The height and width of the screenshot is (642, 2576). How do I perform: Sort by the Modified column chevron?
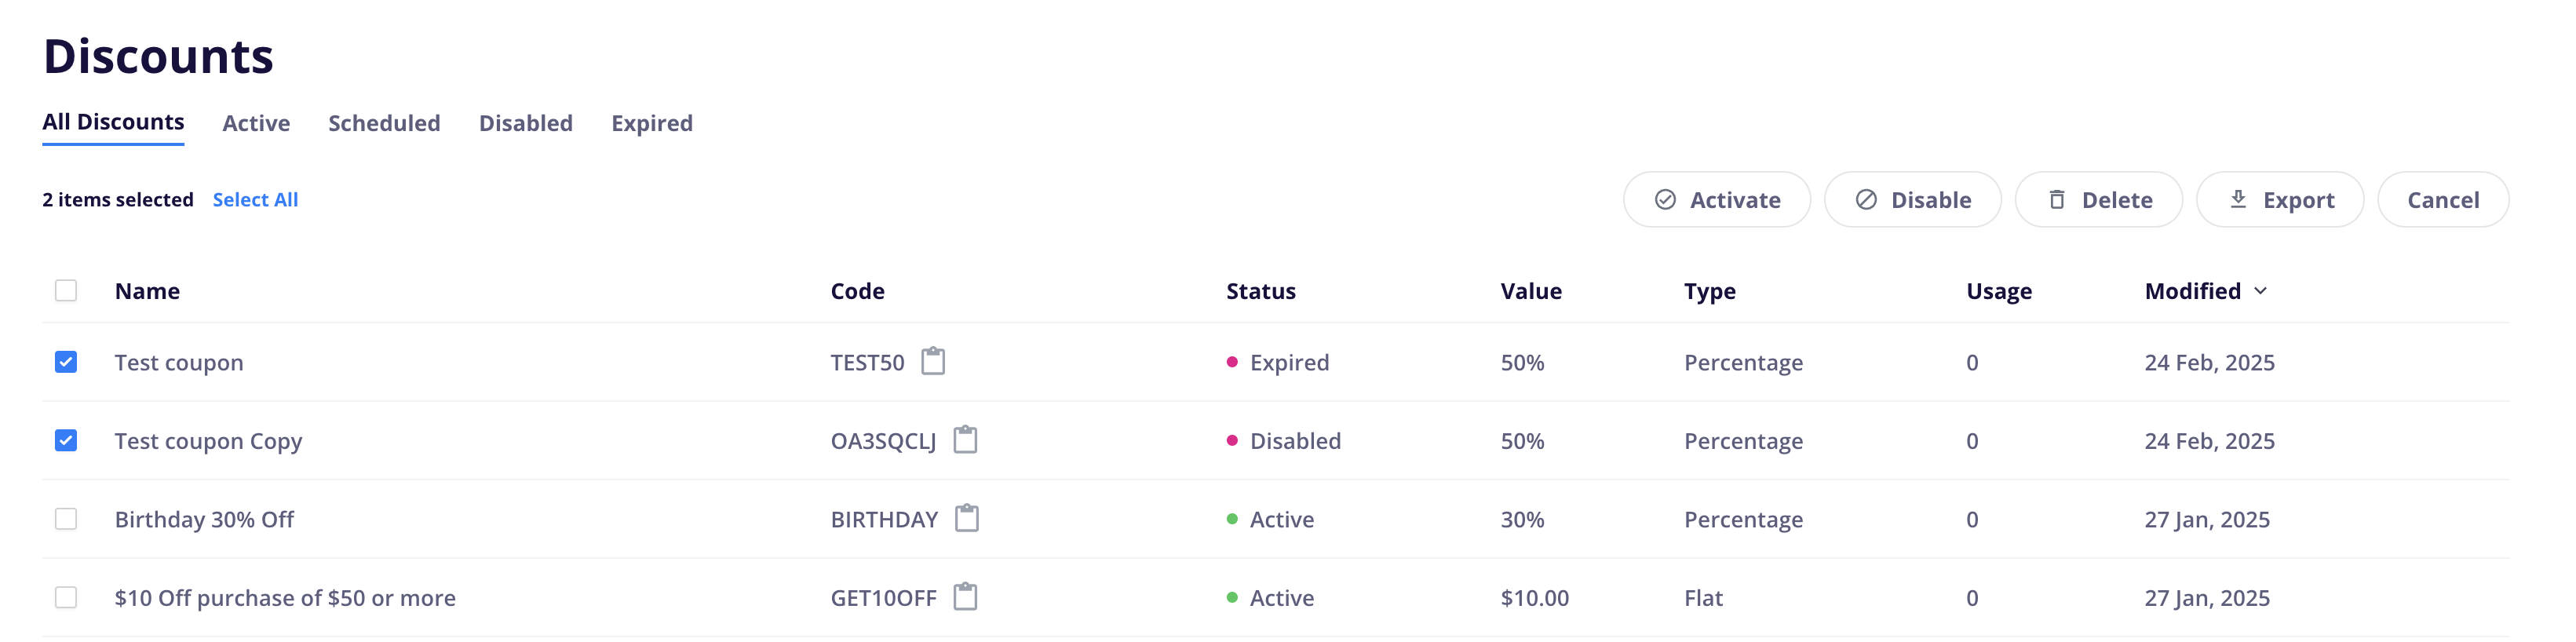2260,291
